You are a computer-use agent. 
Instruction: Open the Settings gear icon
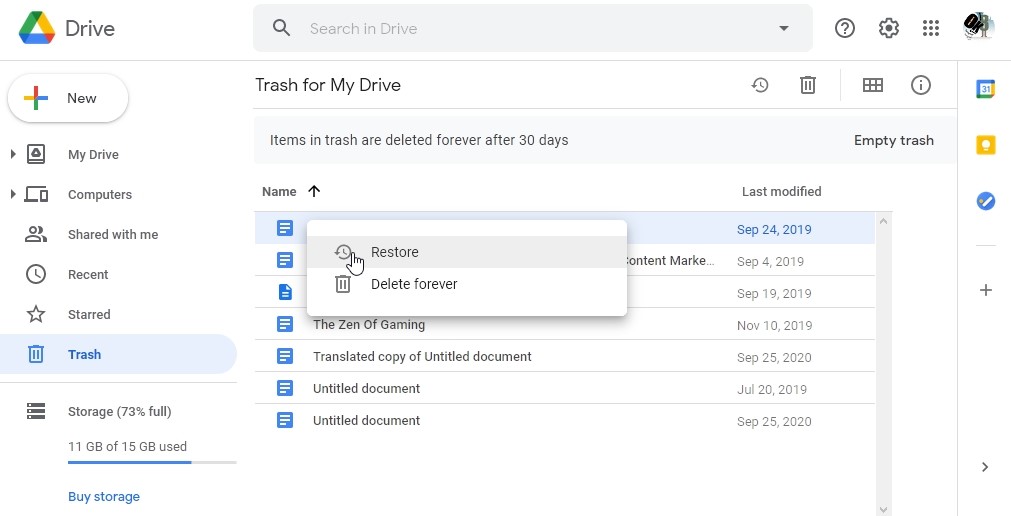(x=888, y=28)
